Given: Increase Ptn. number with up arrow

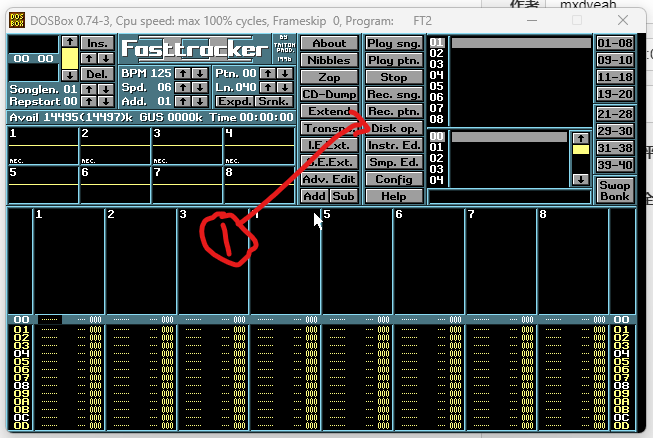Looking at the screenshot, I should click(x=268, y=74).
